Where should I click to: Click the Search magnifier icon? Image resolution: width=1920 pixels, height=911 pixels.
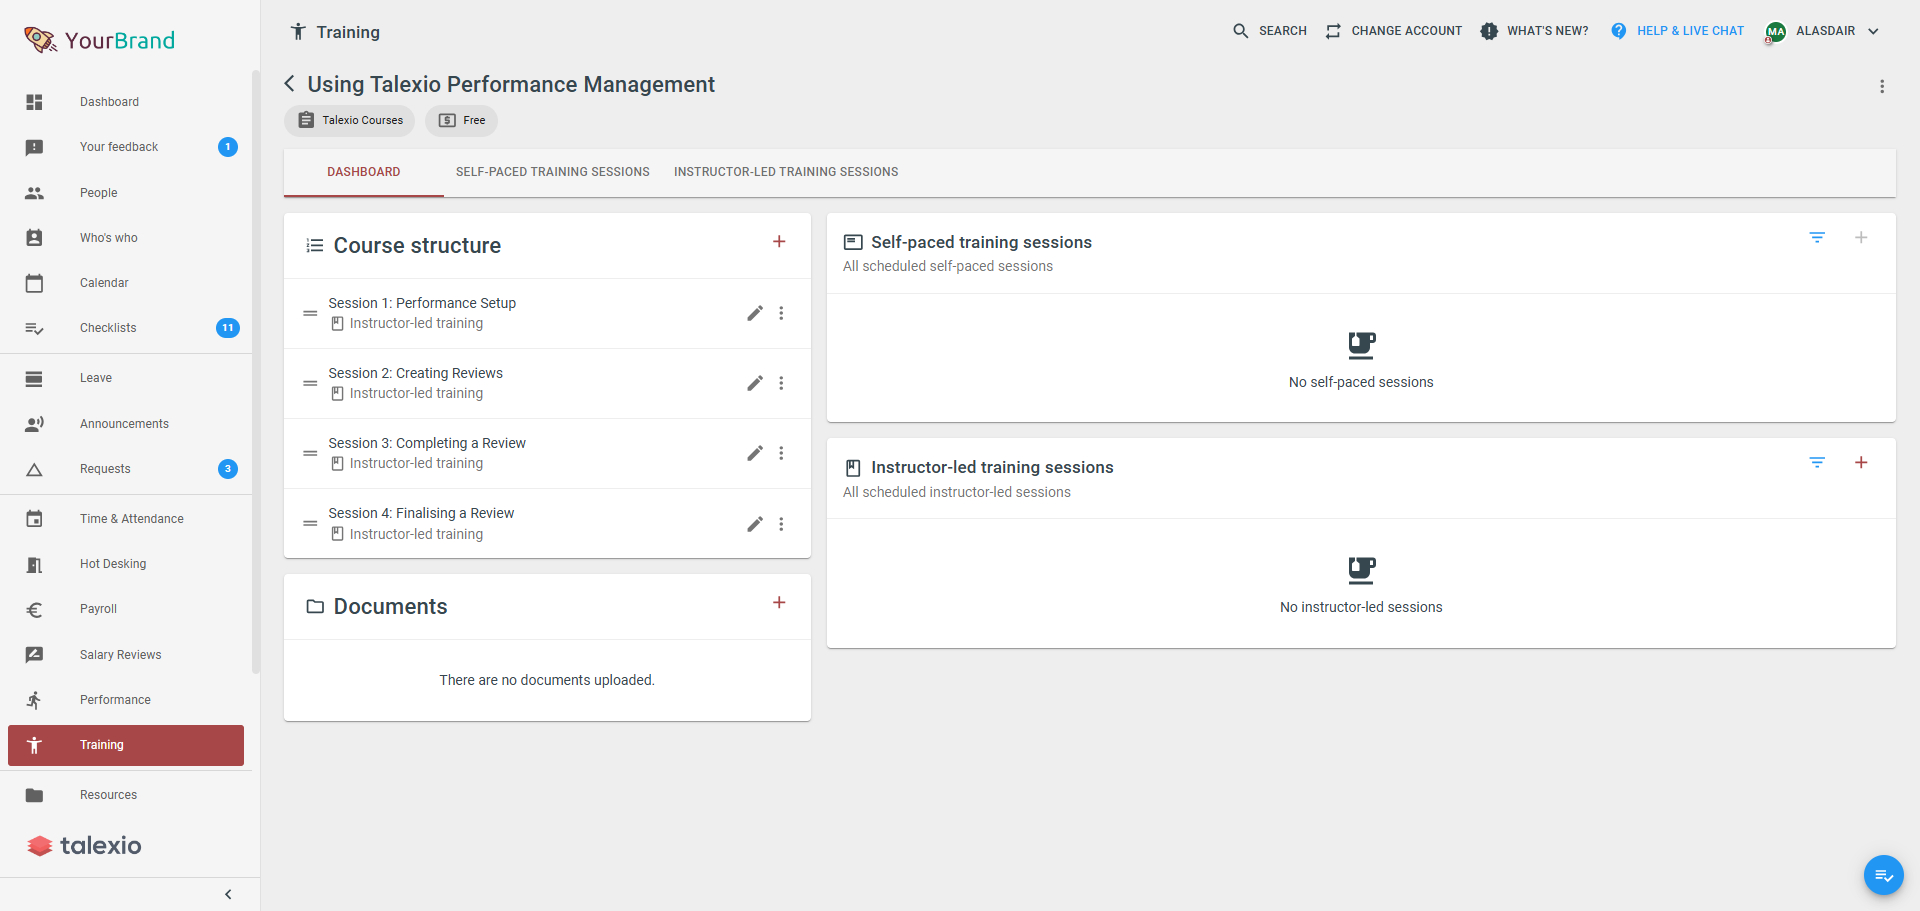[1240, 31]
